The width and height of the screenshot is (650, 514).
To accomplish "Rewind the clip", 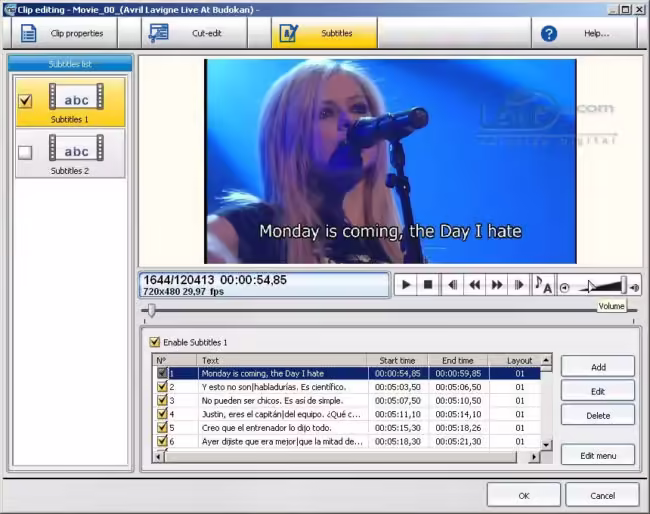I will 475,285.
